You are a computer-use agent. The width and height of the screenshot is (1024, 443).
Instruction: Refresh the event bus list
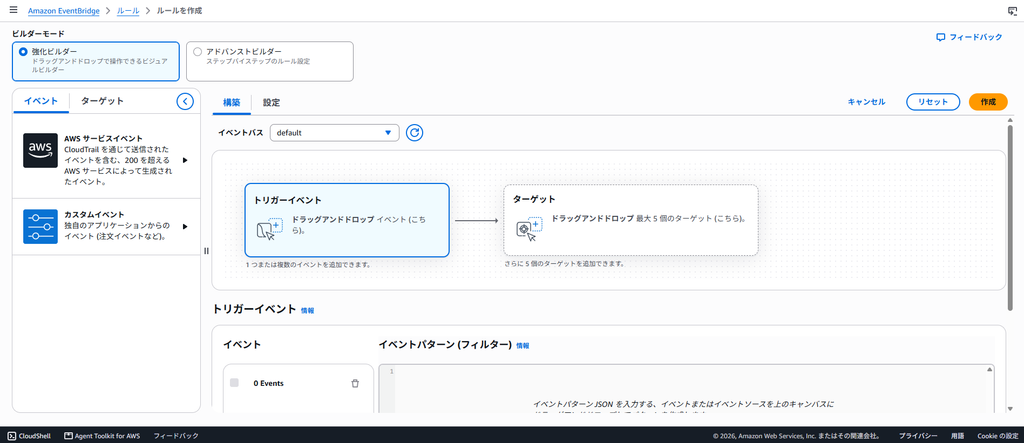point(414,133)
